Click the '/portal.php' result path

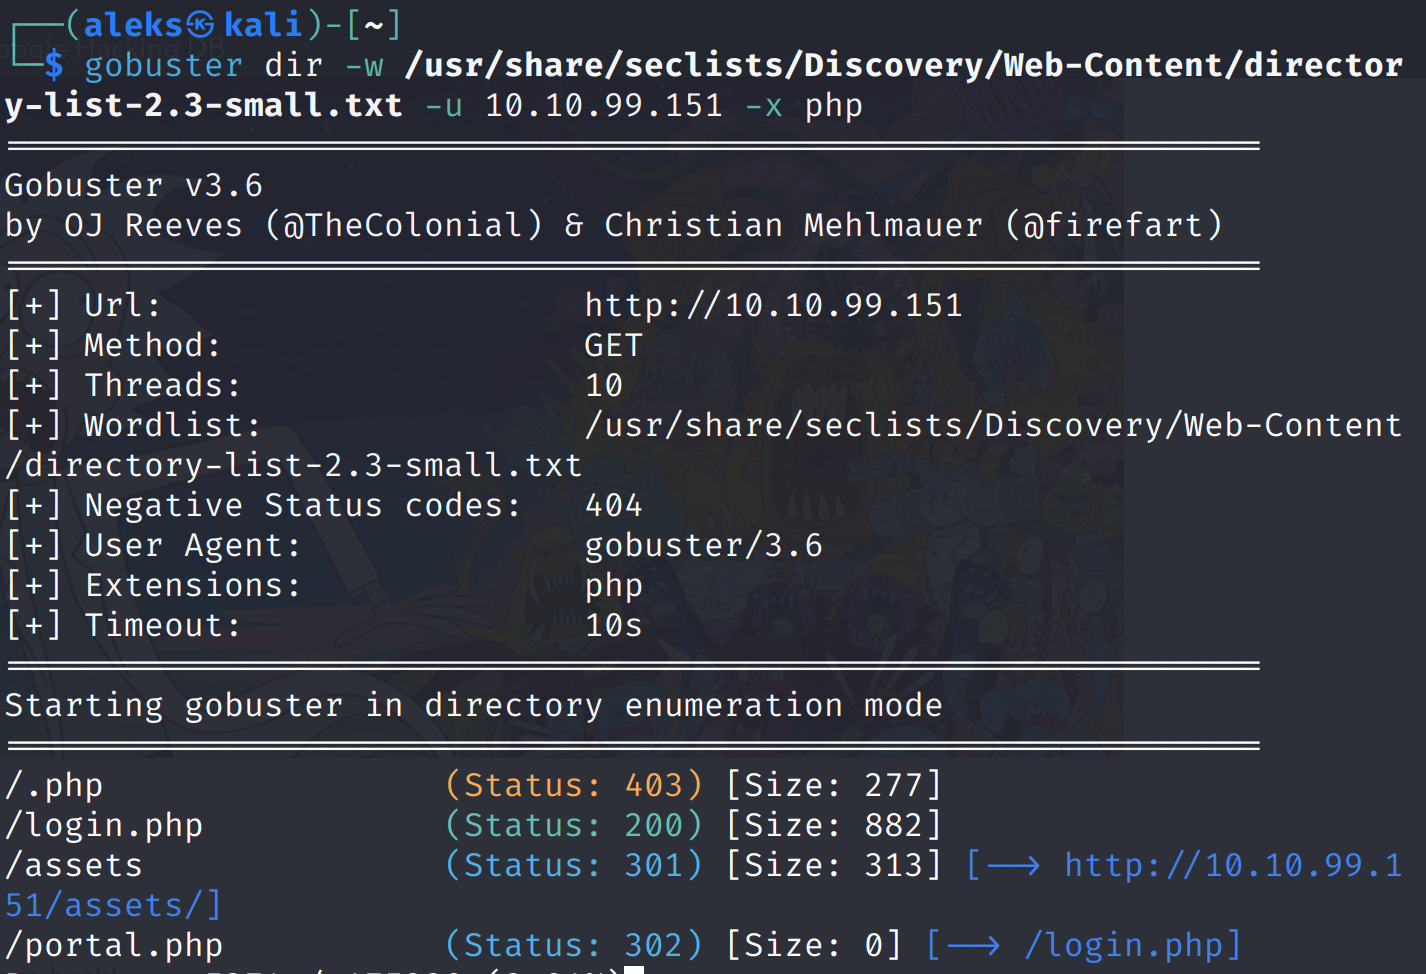[x=114, y=946]
